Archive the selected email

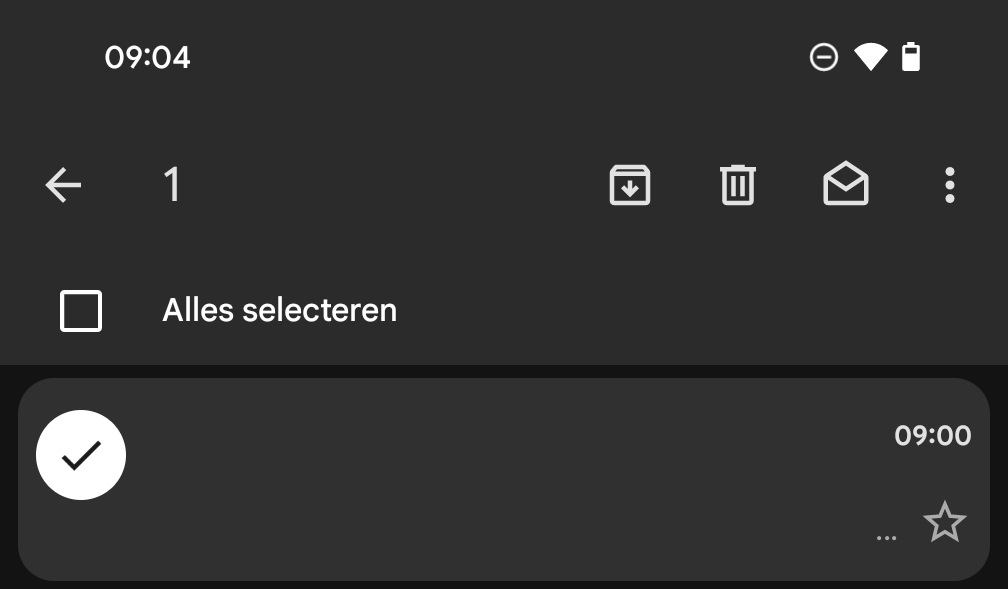(x=630, y=185)
